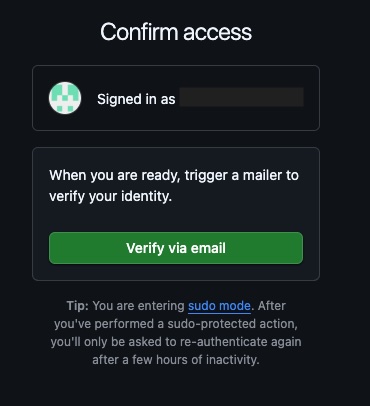
Task: Click the word "trigger" in instructions
Action: click(206, 176)
